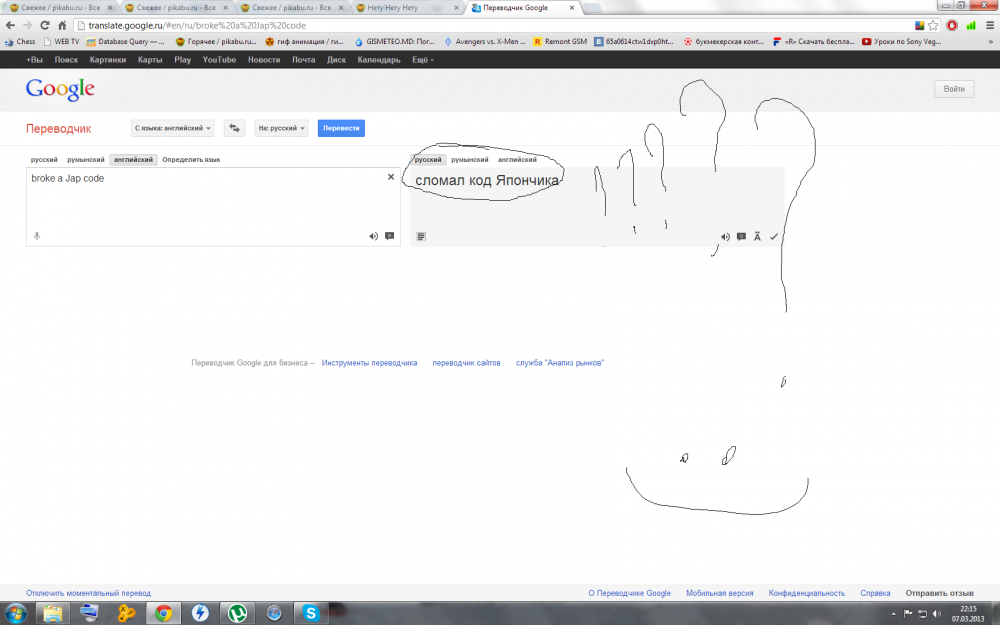Open the 'Chess' bookmark
Screen dimensions: 1000x625
point(20,41)
